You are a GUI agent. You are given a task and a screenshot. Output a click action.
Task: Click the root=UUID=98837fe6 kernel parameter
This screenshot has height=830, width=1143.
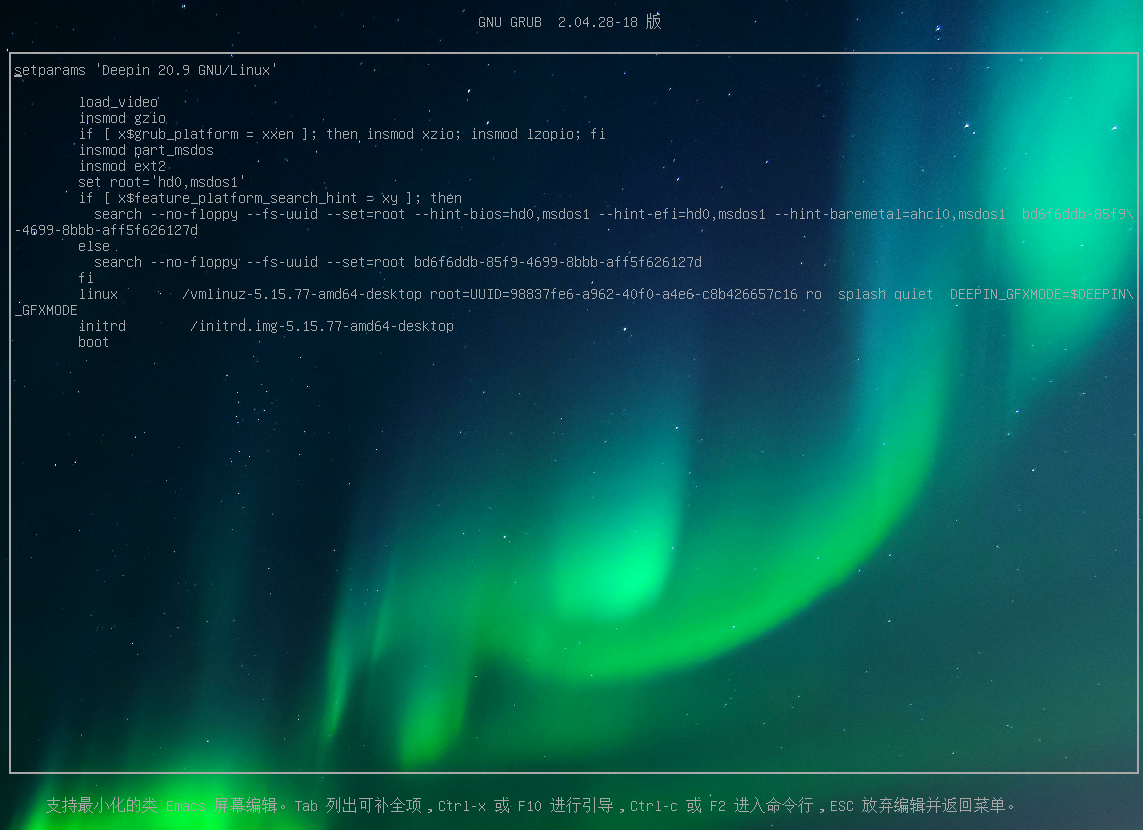(614, 295)
